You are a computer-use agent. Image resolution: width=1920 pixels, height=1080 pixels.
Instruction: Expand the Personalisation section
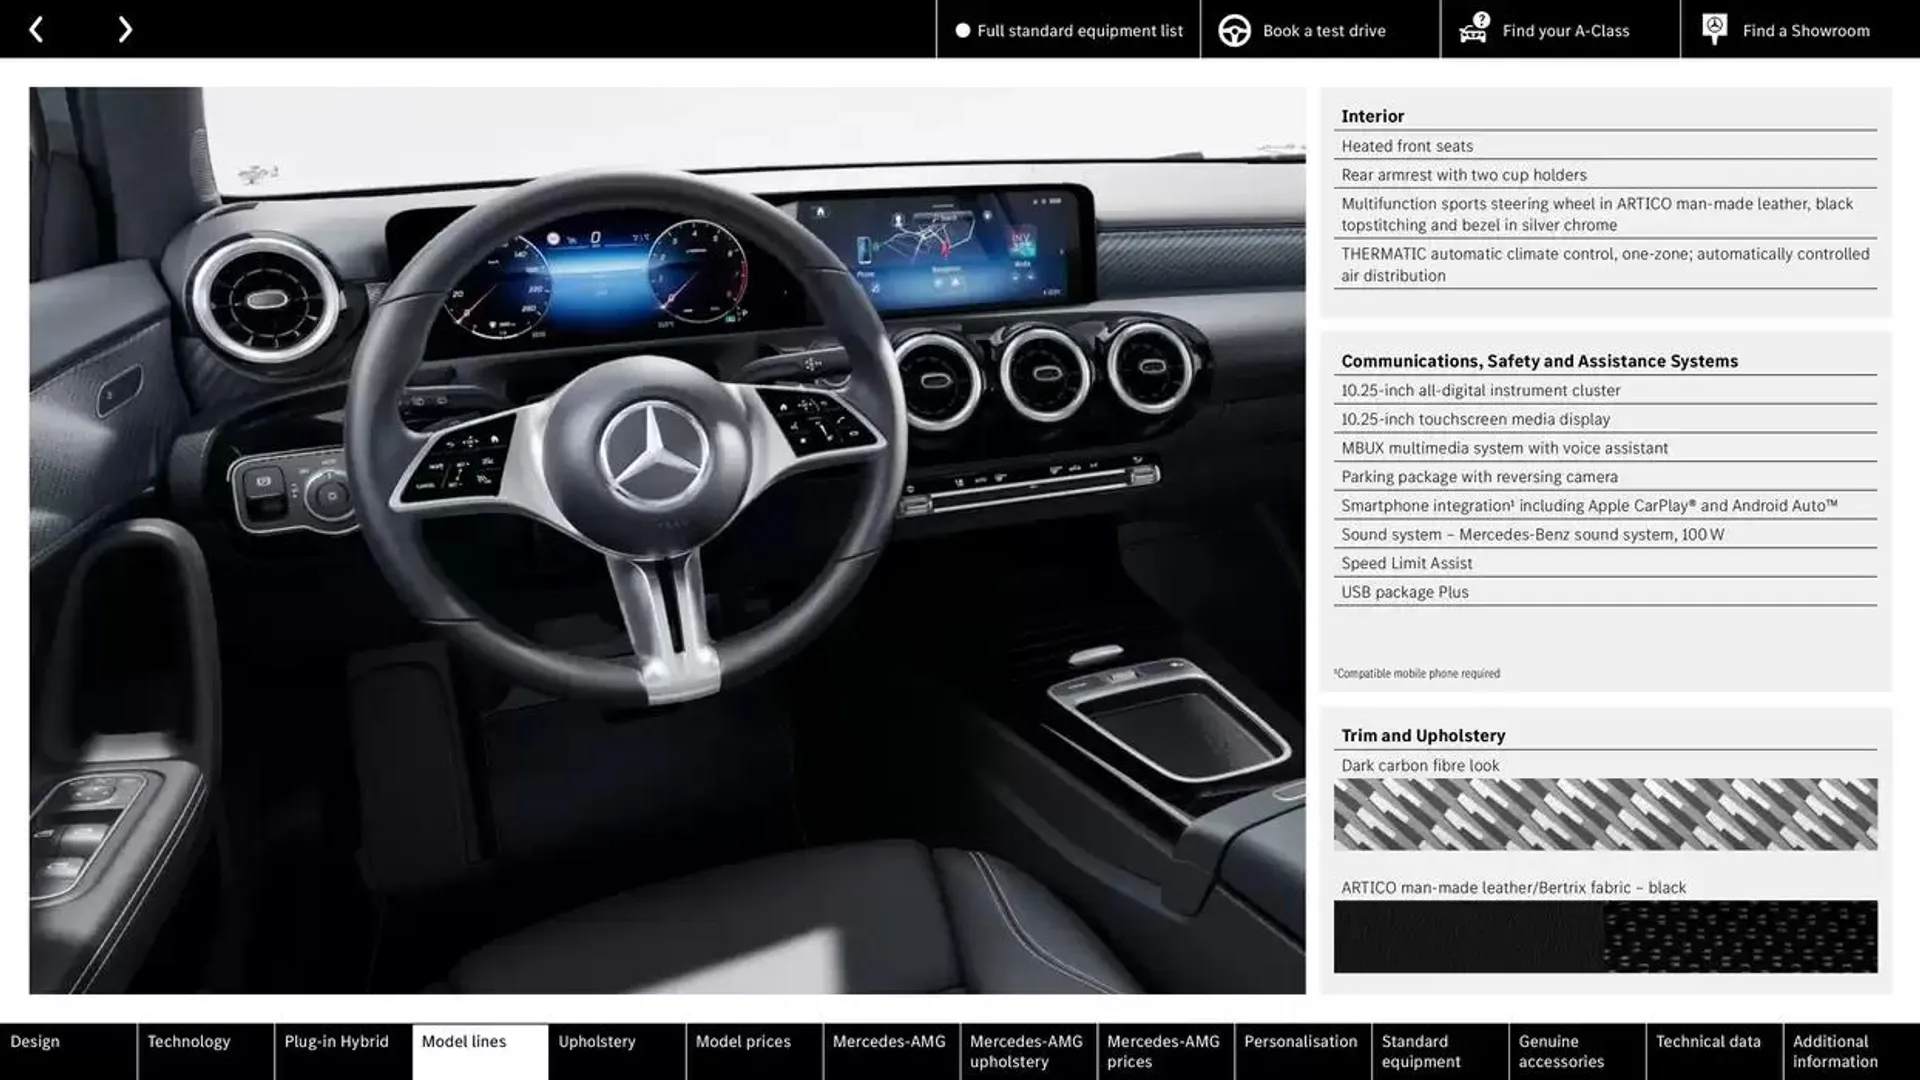coord(1300,1051)
